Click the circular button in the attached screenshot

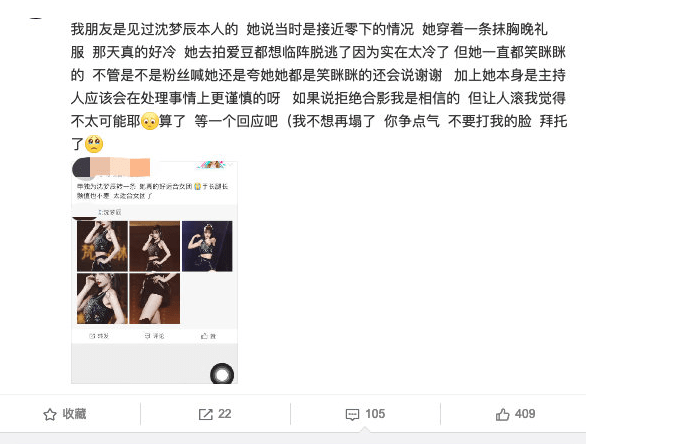[222, 374]
